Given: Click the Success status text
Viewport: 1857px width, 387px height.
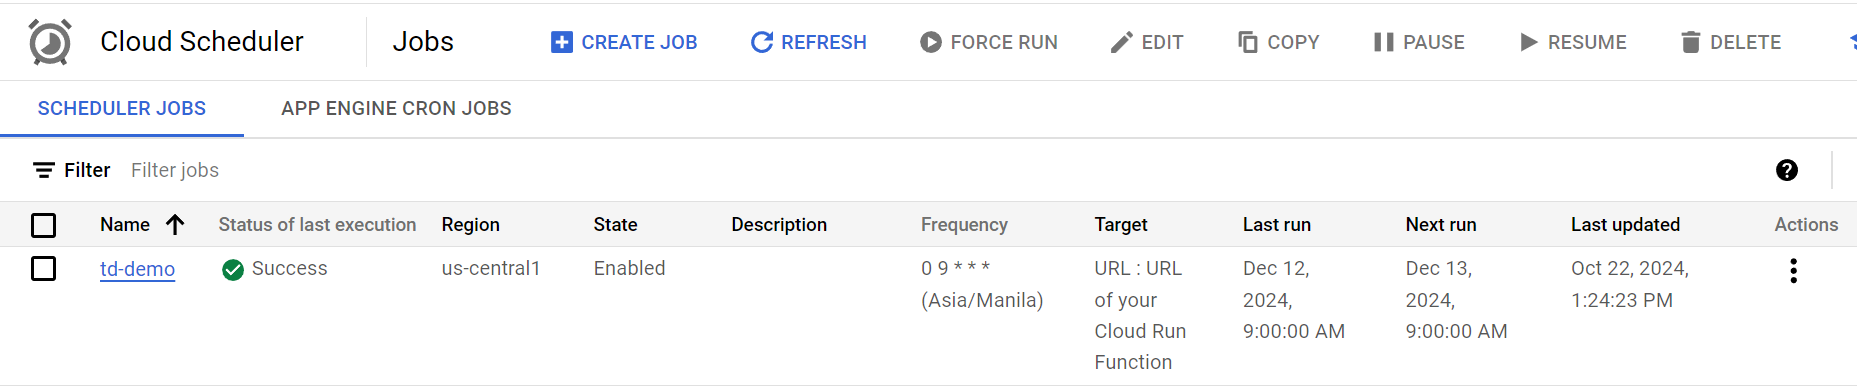Looking at the screenshot, I should tap(290, 269).
